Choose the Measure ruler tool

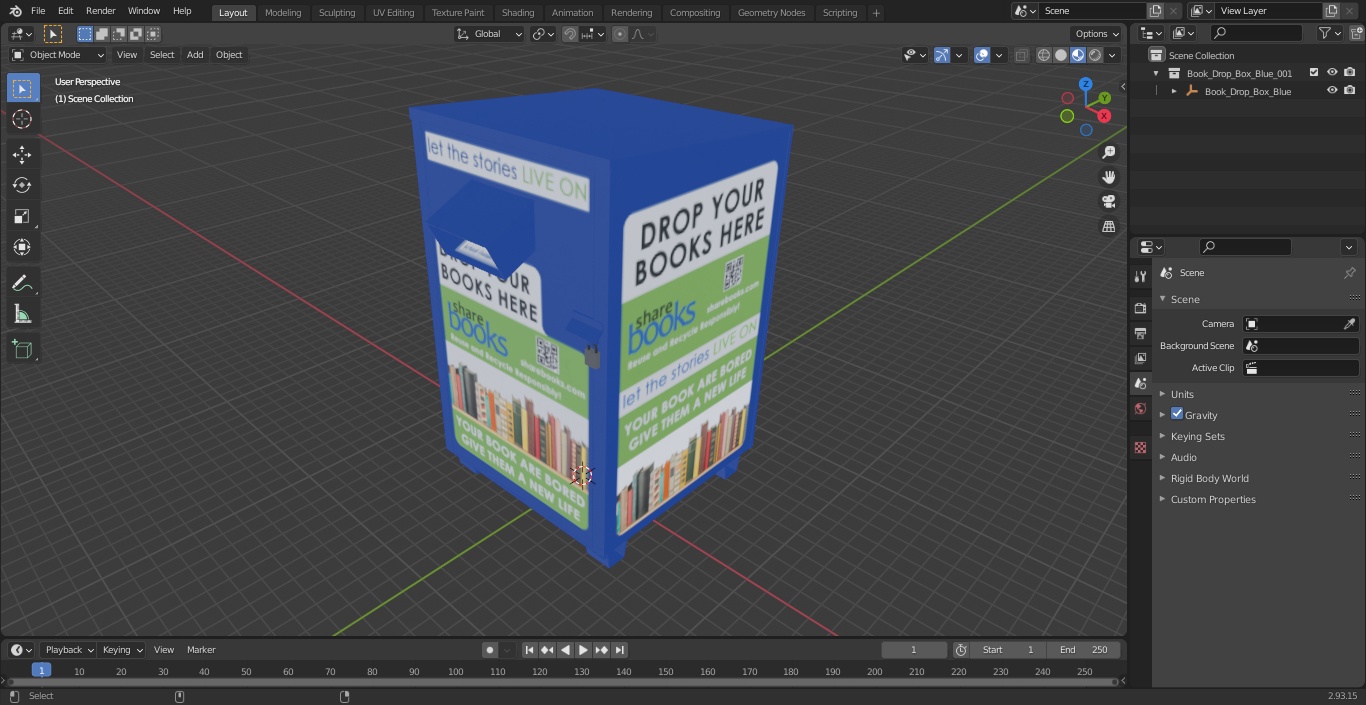[x=22, y=314]
